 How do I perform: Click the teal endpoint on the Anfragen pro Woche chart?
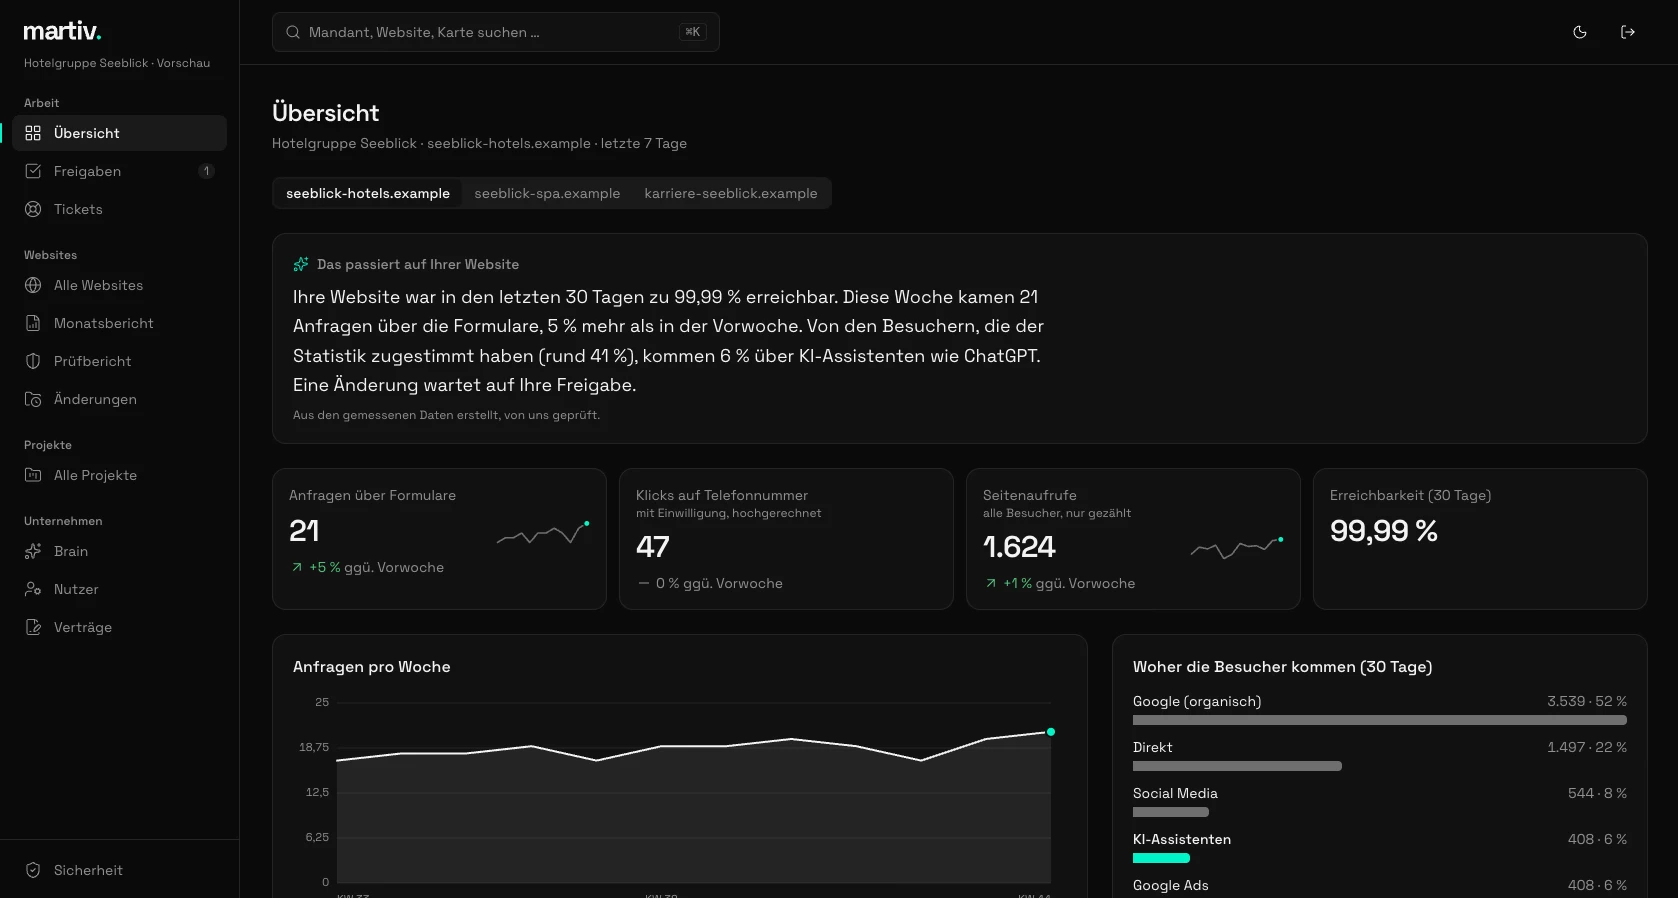pyautogui.click(x=1051, y=732)
